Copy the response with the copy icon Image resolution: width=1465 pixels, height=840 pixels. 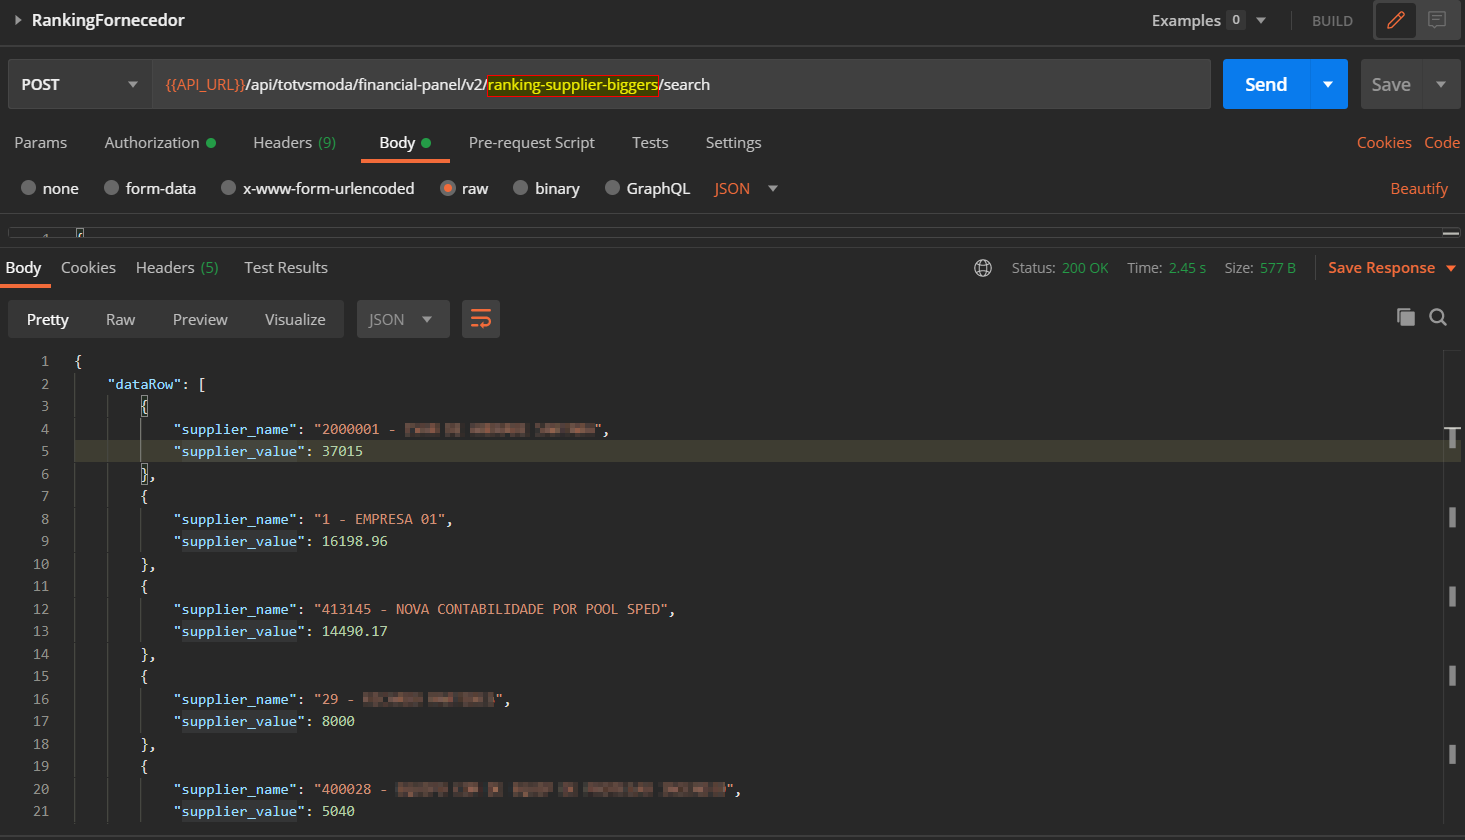coord(1406,317)
